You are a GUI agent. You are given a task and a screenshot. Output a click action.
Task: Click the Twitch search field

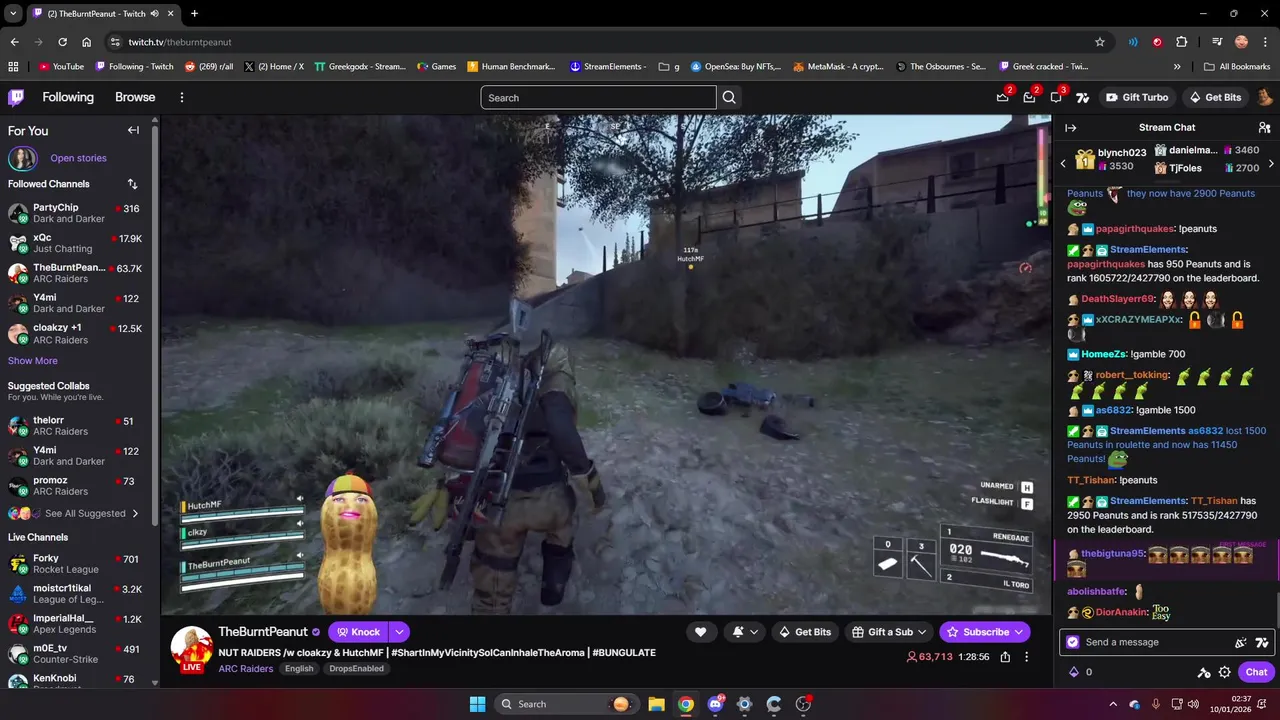coord(598,97)
